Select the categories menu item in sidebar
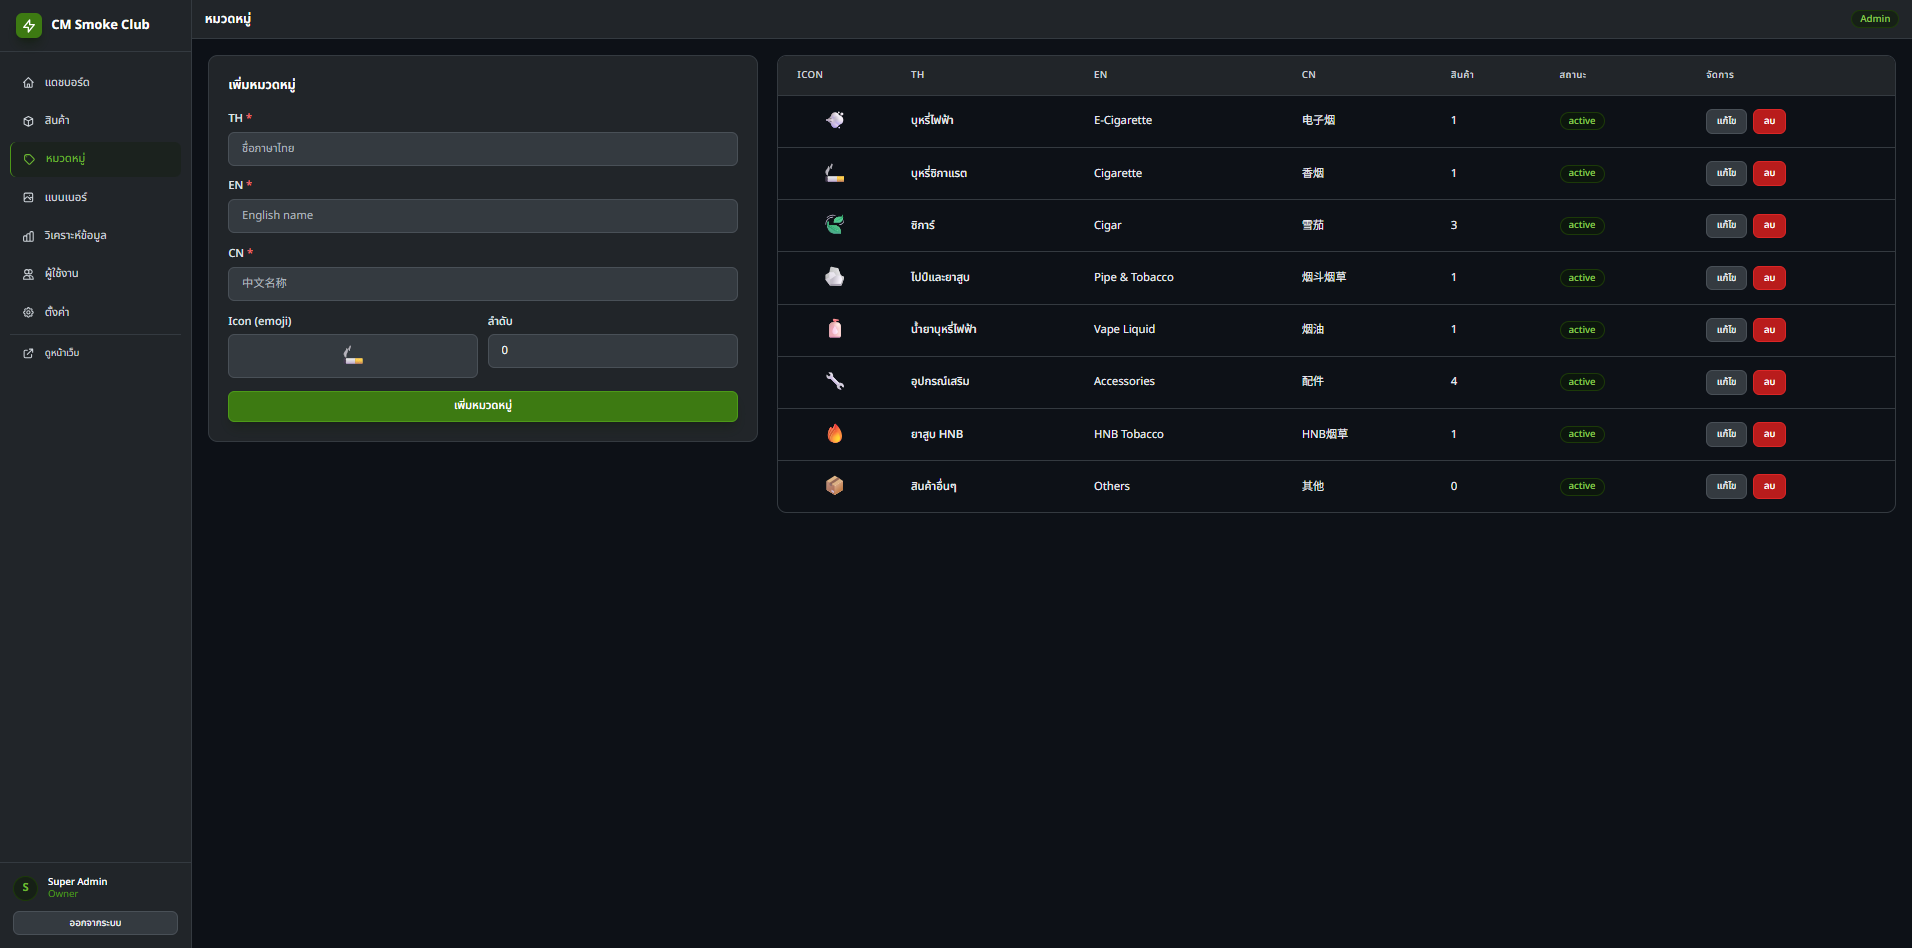This screenshot has width=1912, height=948. [96, 159]
